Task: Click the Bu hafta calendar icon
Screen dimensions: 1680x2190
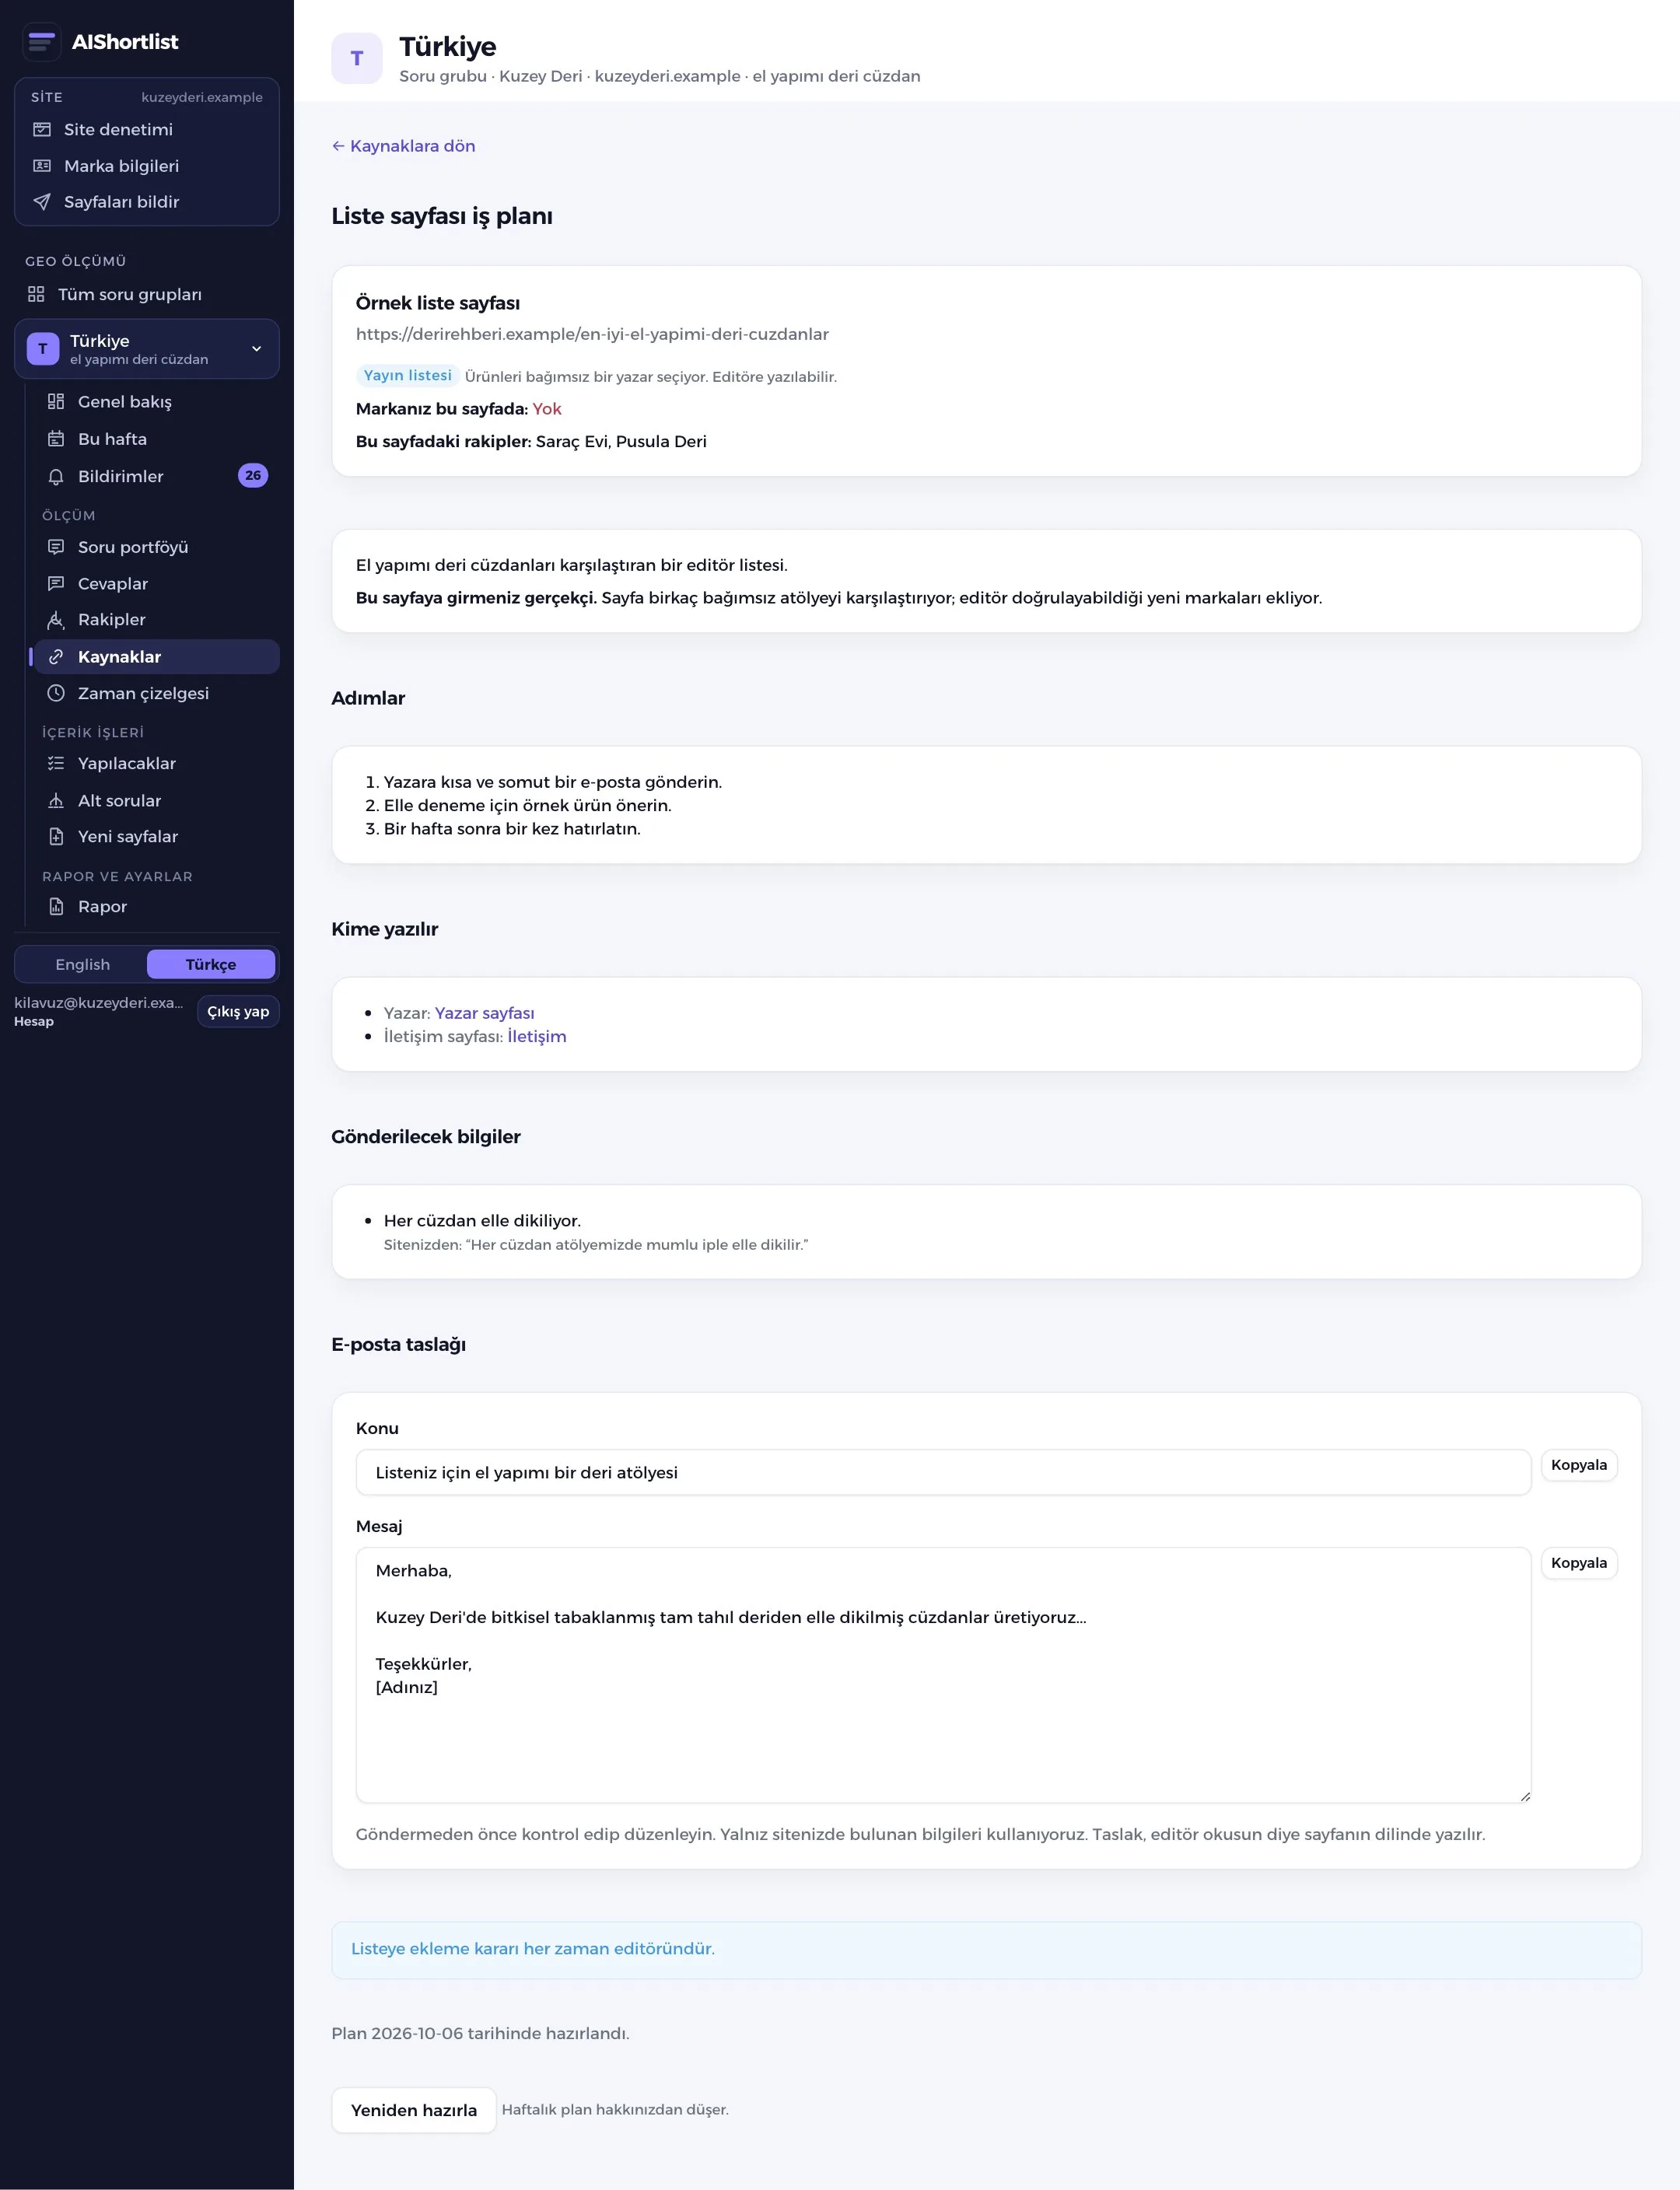Action: 56,439
